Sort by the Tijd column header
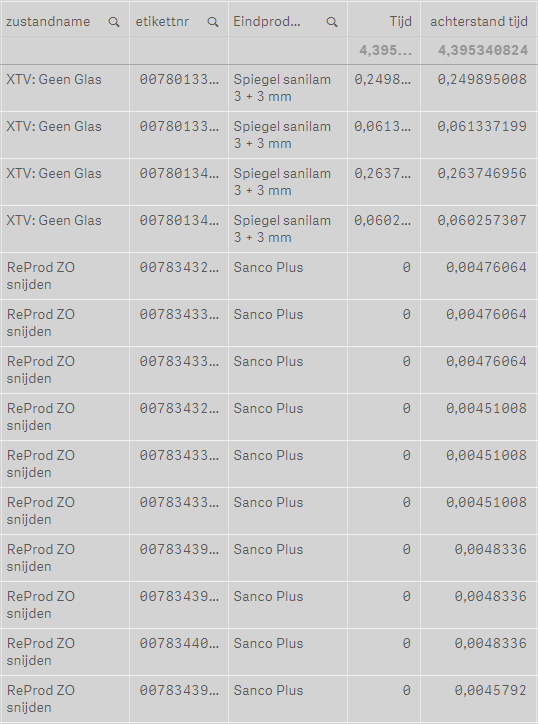538x724 pixels. click(400, 21)
